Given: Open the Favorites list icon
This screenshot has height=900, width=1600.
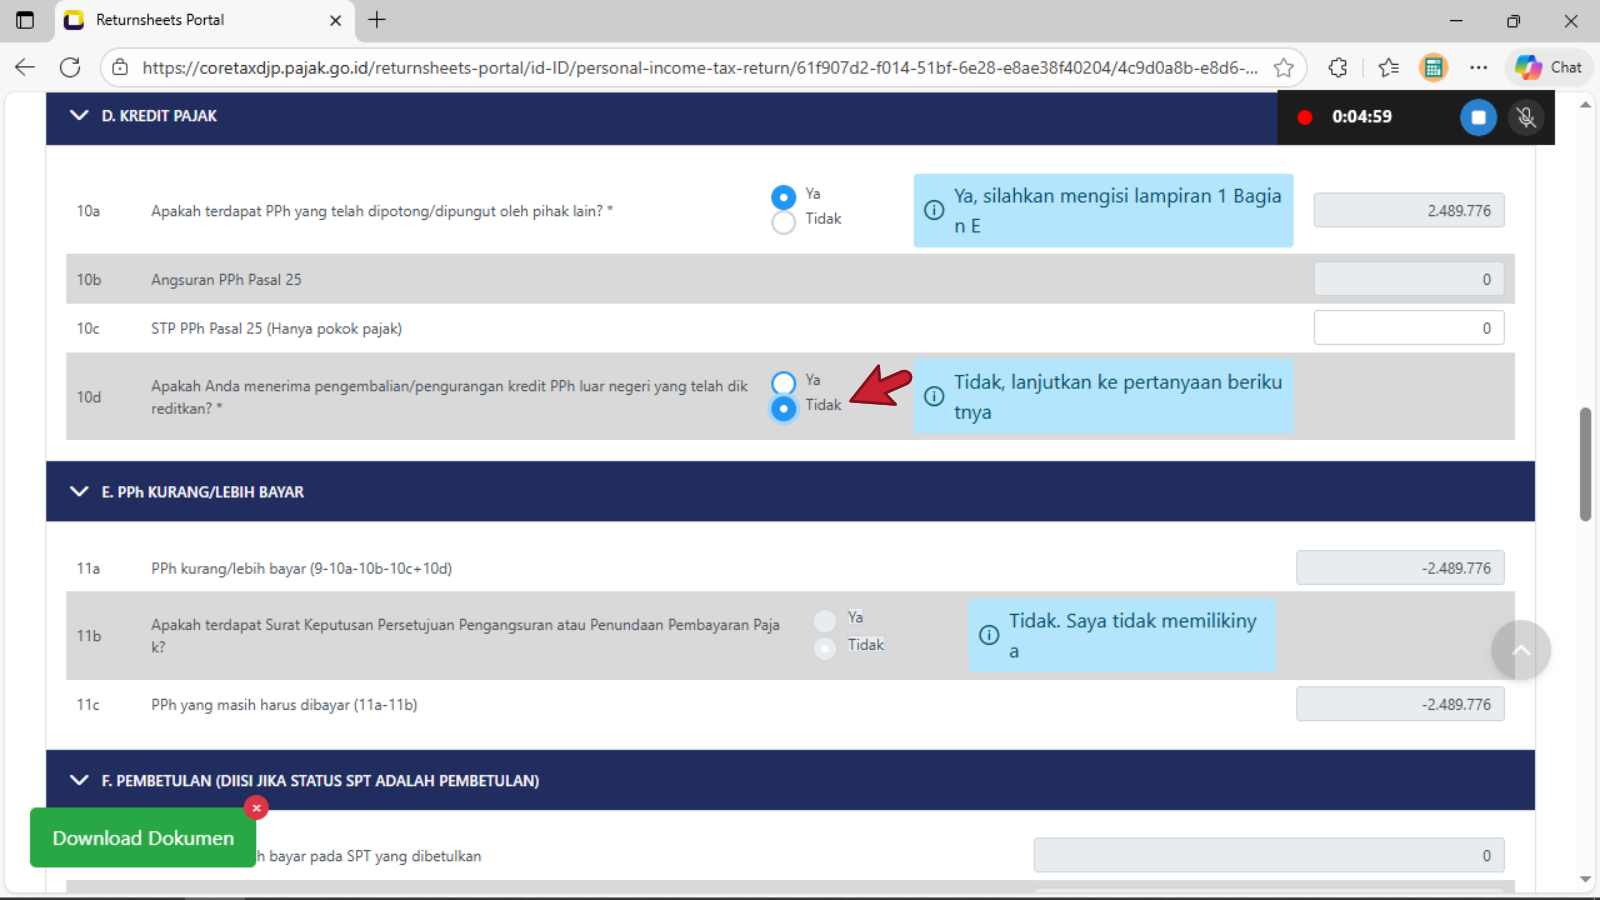Looking at the screenshot, I should pos(1388,67).
